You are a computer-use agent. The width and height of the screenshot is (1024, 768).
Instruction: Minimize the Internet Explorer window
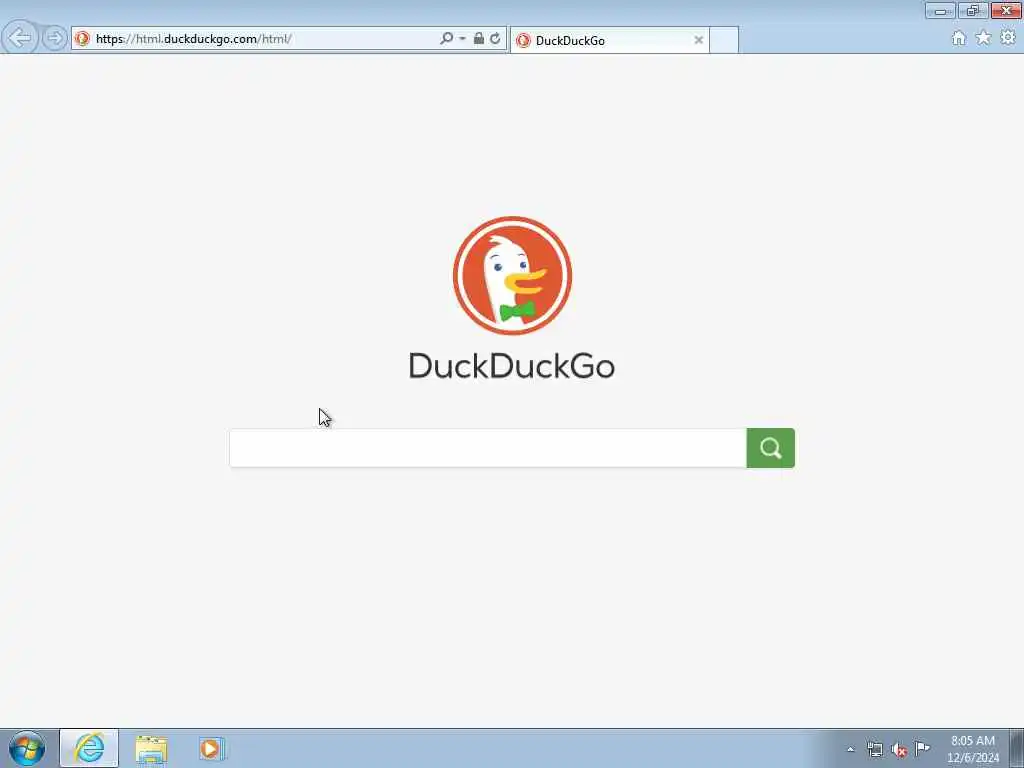pyautogui.click(x=940, y=10)
